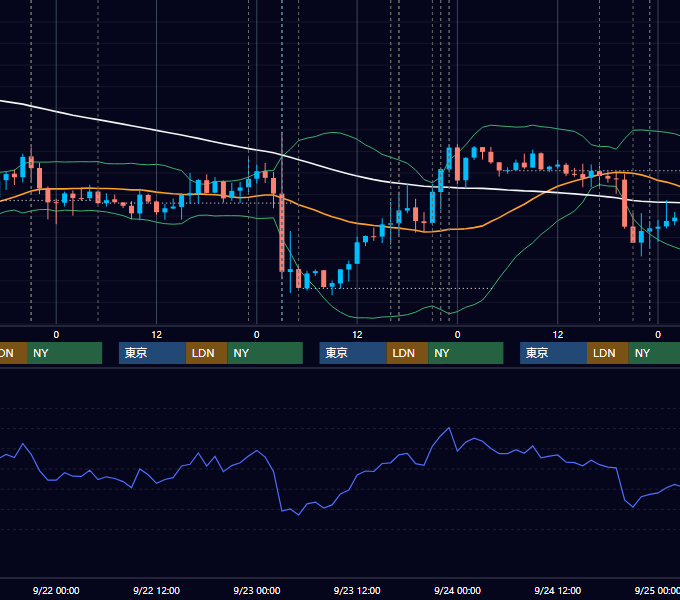
Task: Click the 9/23 12:00 time axis label
Action: 357,590
